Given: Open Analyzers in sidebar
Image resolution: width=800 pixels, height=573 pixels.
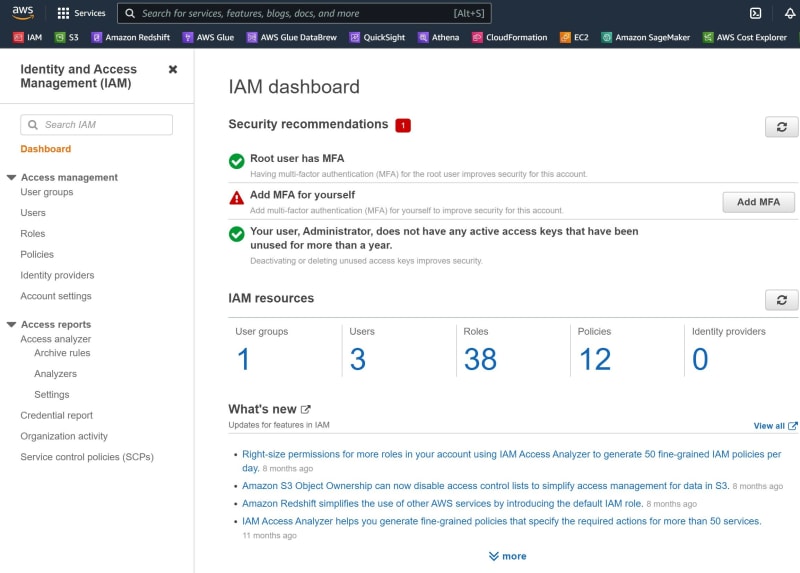Looking at the screenshot, I should pos(56,374).
